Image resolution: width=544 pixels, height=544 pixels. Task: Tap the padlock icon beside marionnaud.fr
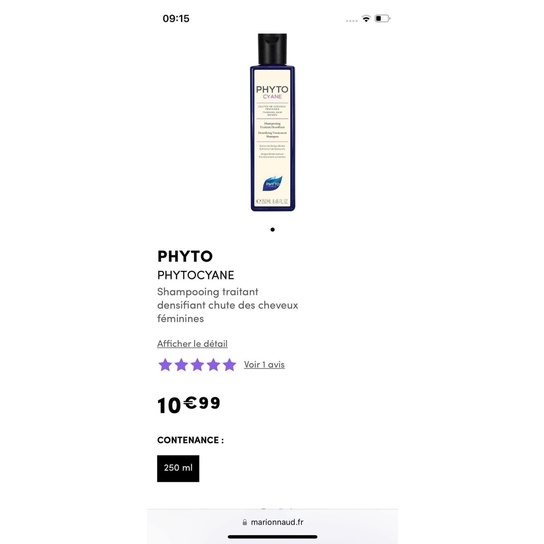click(245, 522)
